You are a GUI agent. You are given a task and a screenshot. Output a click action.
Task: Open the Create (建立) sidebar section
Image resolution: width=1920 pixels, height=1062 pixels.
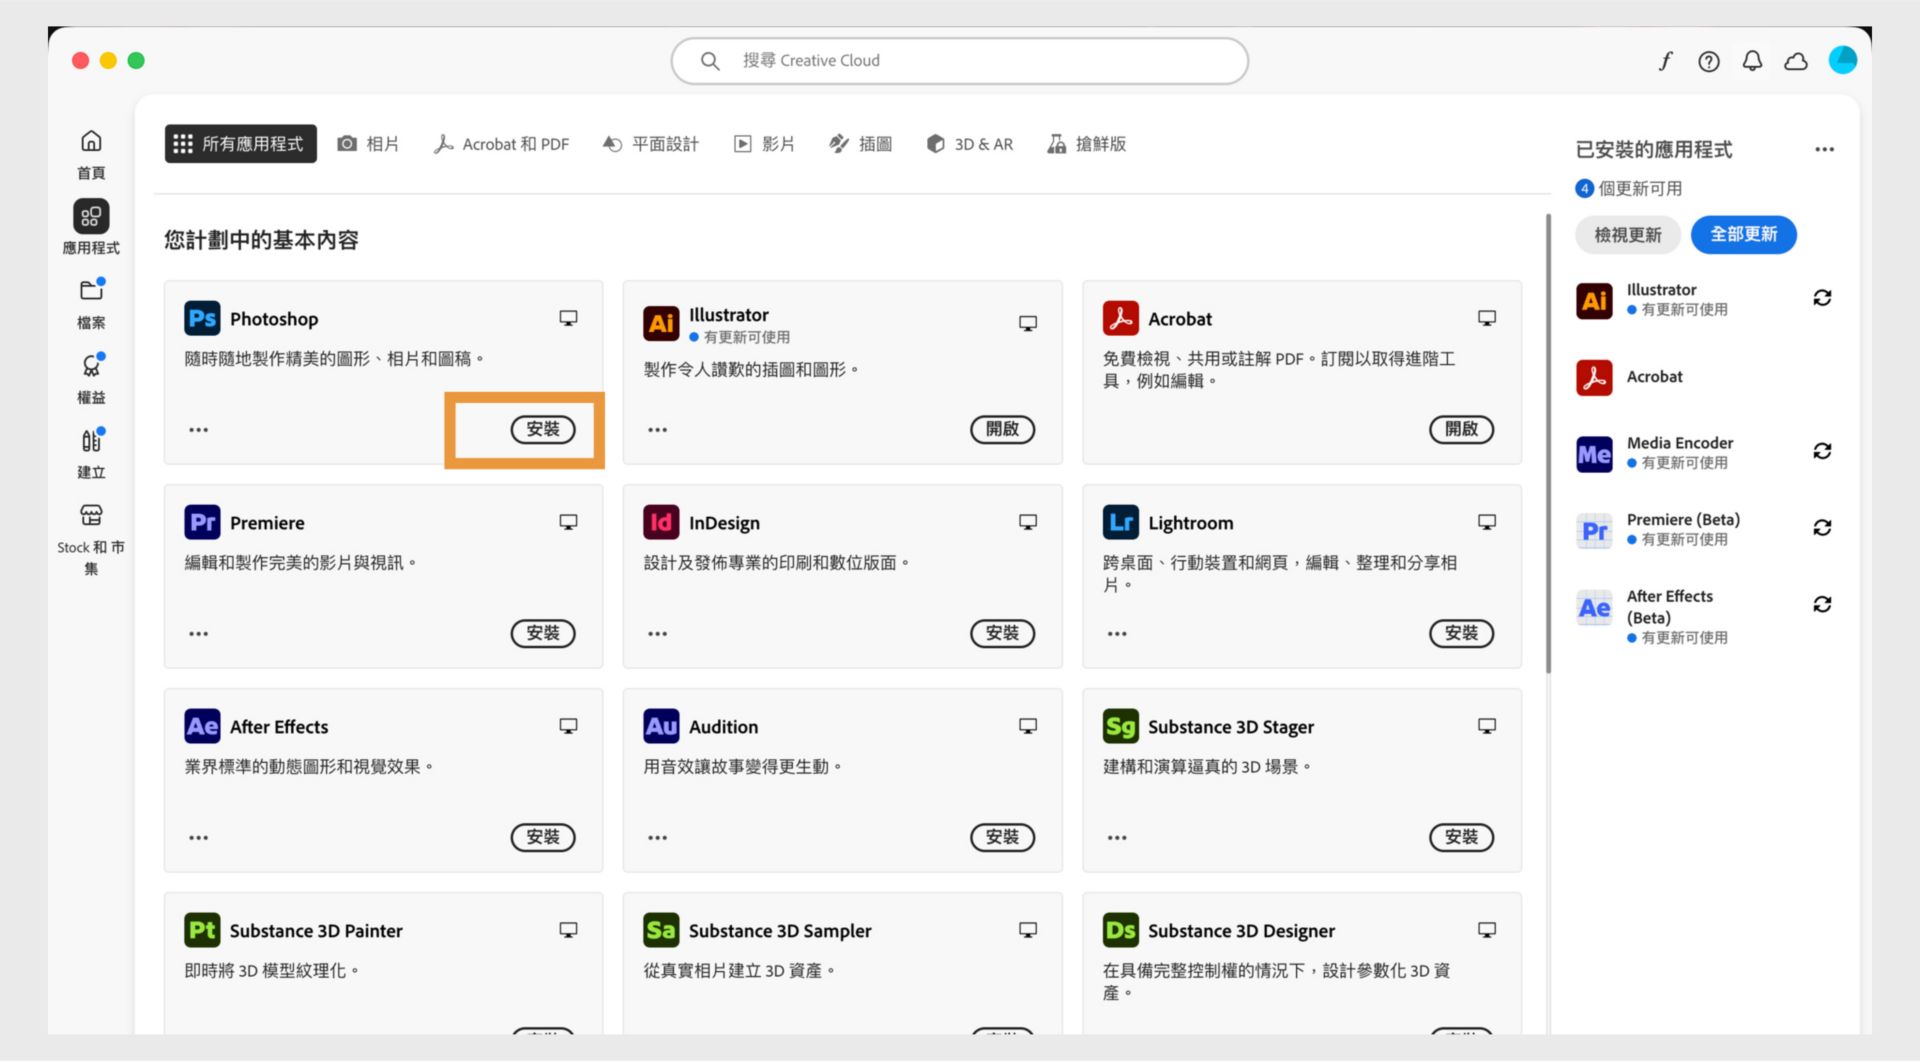click(x=91, y=454)
